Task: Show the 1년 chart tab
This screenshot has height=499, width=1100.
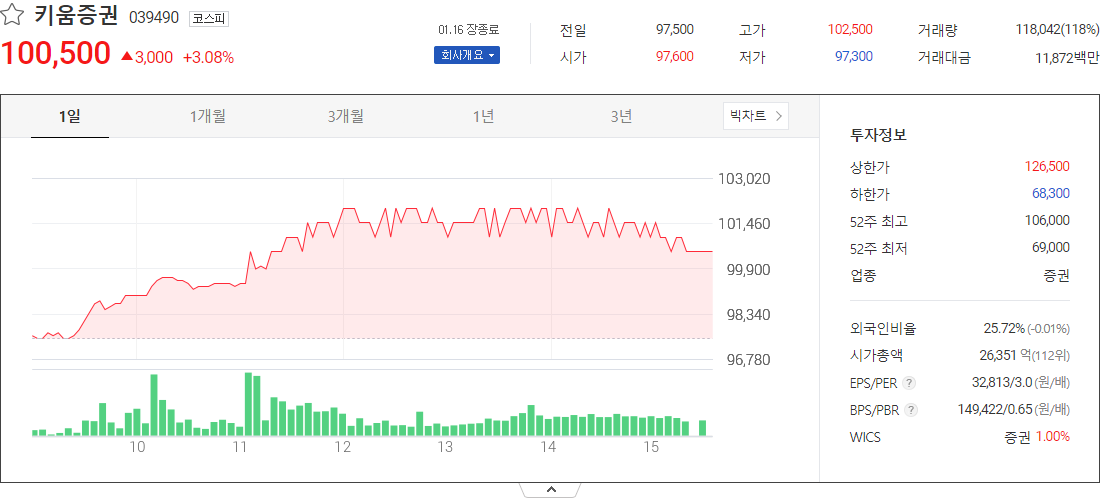Action: (x=483, y=117)
